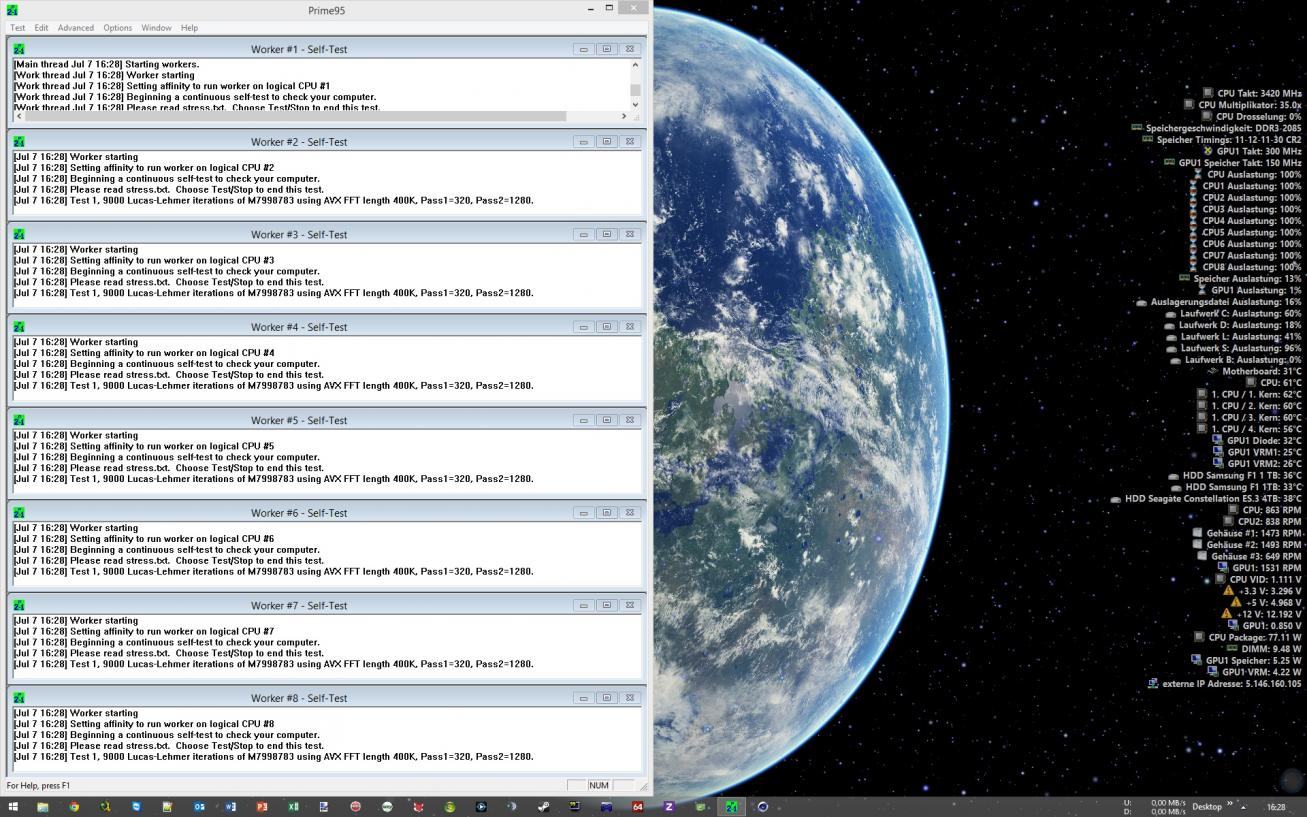Maximize the Worker #6 child window
The image size is (1307, 817).
coord(607,513)
